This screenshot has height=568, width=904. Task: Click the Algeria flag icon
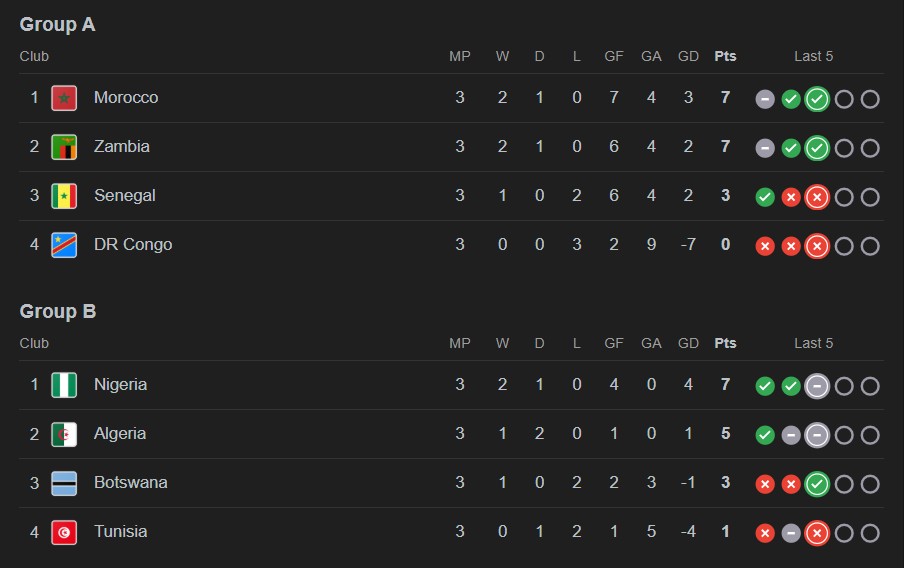click(64, 434)
